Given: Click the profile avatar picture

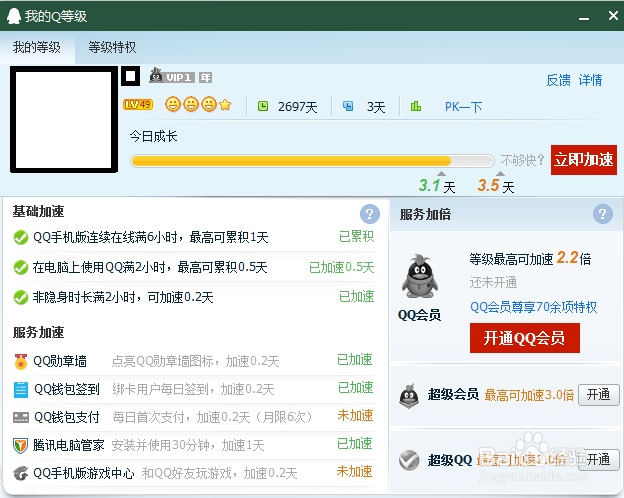Looking at the screenshot, I should point(64,119).
